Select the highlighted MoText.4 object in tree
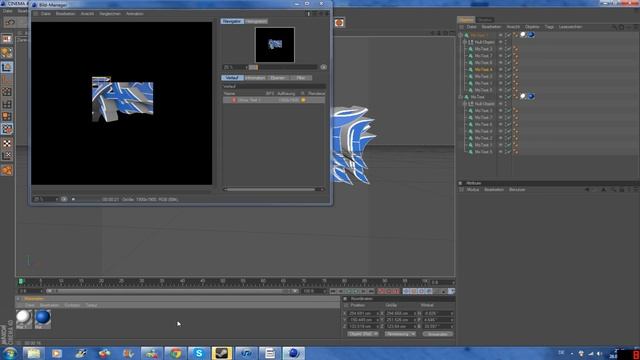Image resolution: width=640 pixels, height=360 pixels. (x=483, y=70)
